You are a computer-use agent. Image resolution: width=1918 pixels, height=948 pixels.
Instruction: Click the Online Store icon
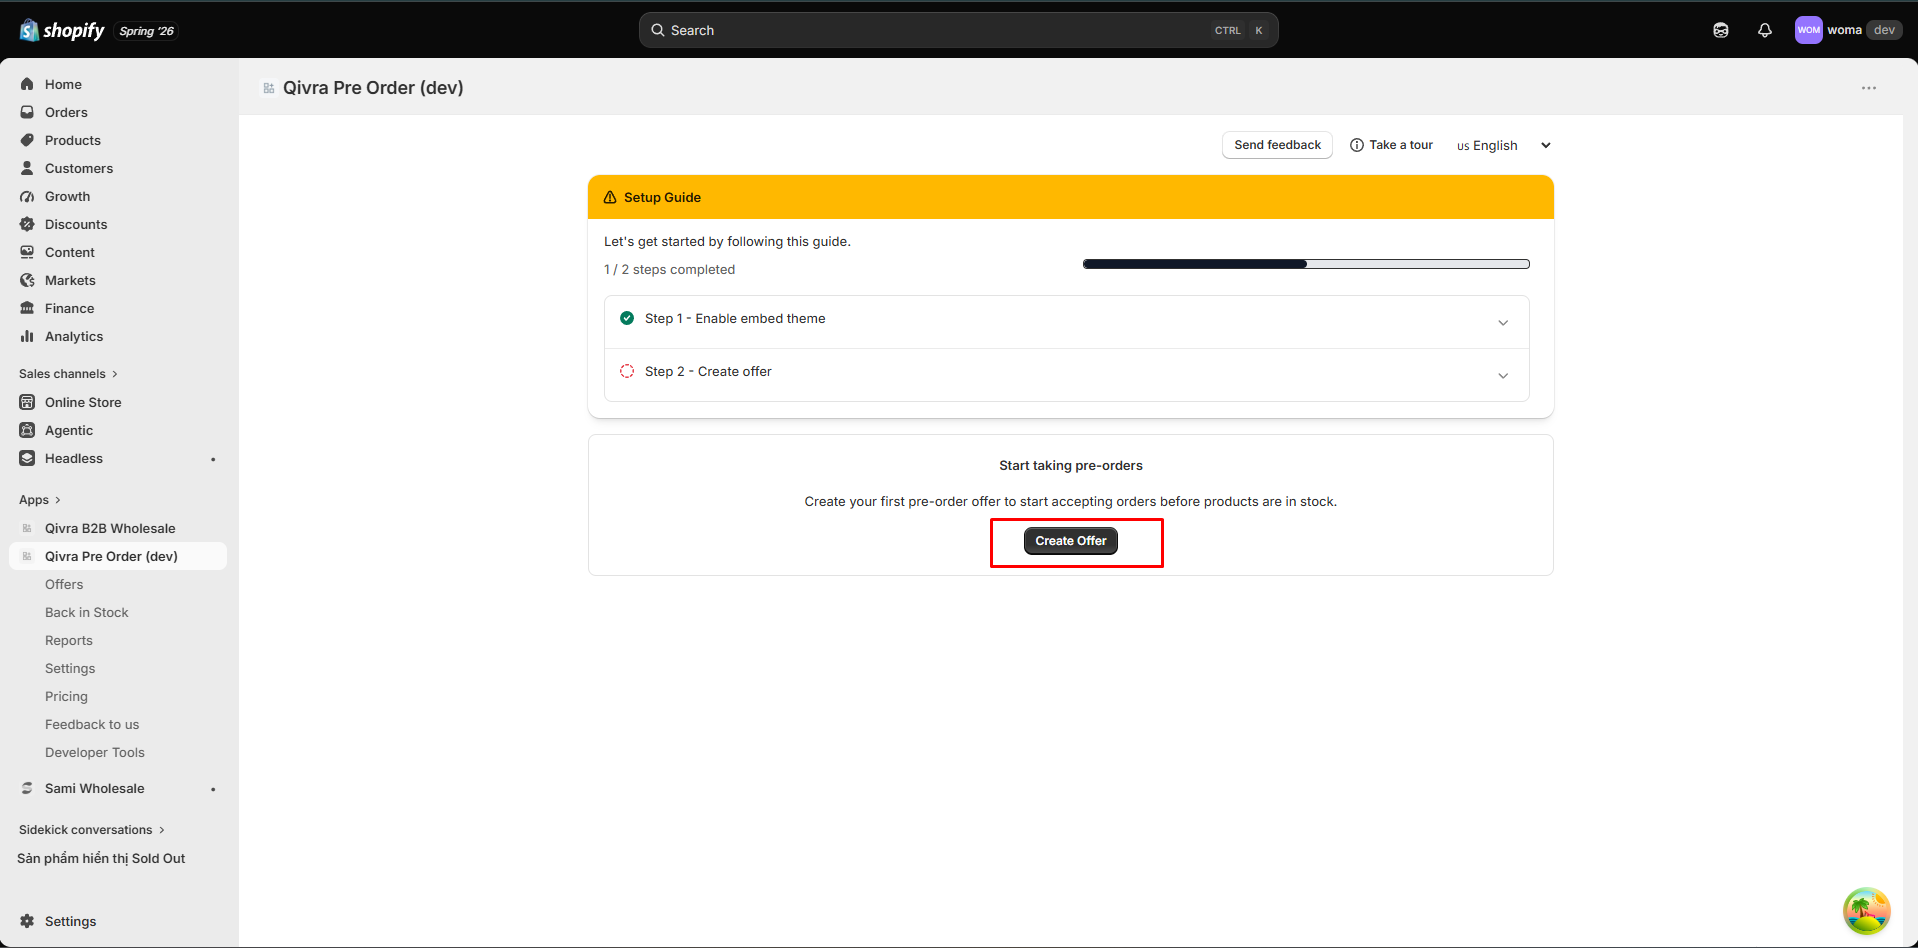[x=27, y=402]
